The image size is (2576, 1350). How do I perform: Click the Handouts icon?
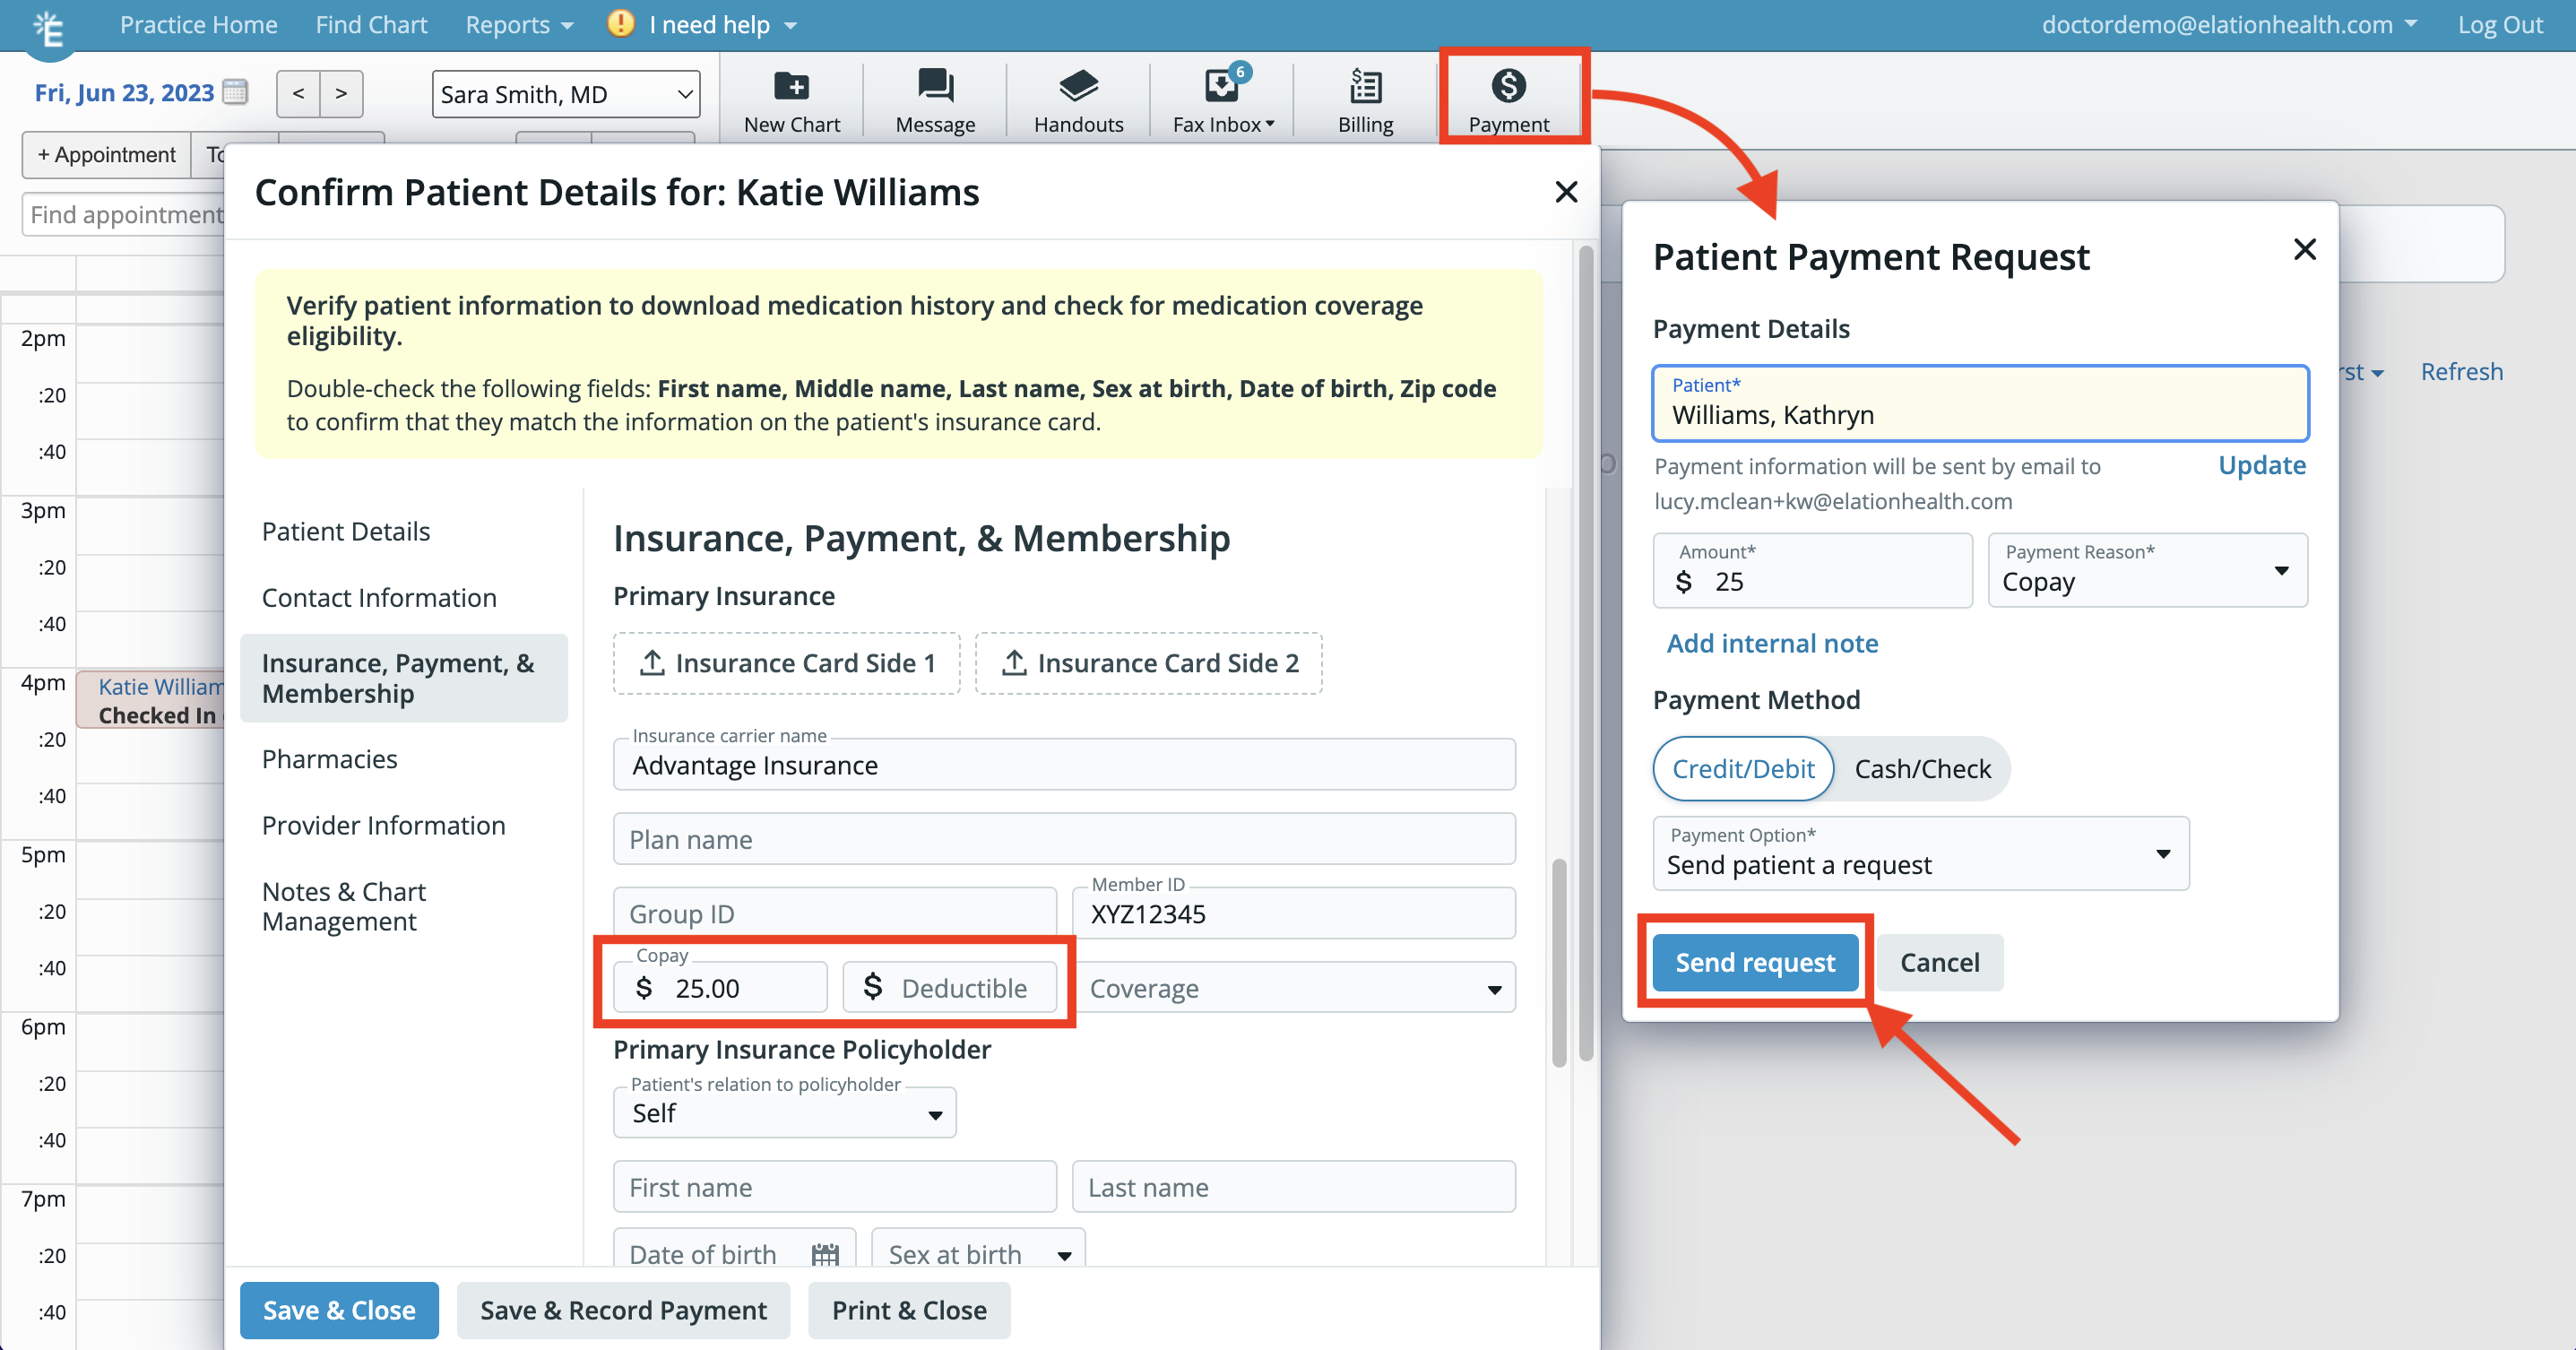click(x=1077, y=99)
